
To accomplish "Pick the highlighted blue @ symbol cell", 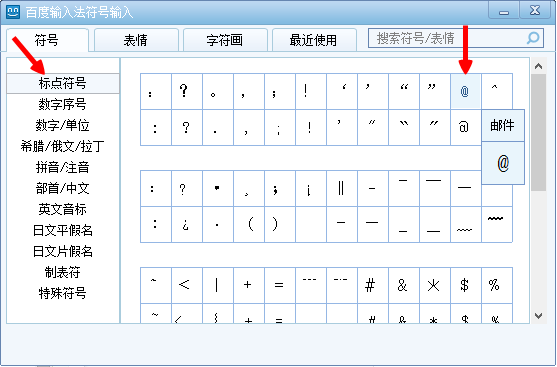I will tap(465, 91).
